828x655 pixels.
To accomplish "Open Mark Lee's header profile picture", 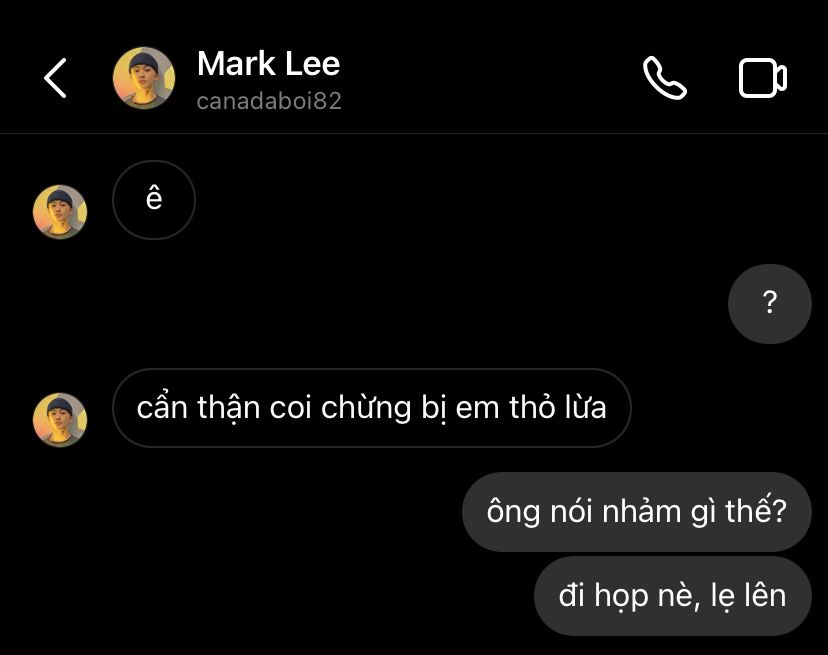I will pos(144,78).
